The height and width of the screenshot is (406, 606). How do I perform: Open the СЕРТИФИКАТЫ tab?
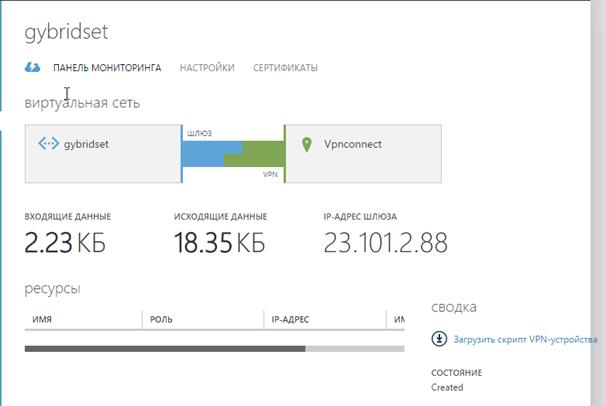[x=285, y=68]
